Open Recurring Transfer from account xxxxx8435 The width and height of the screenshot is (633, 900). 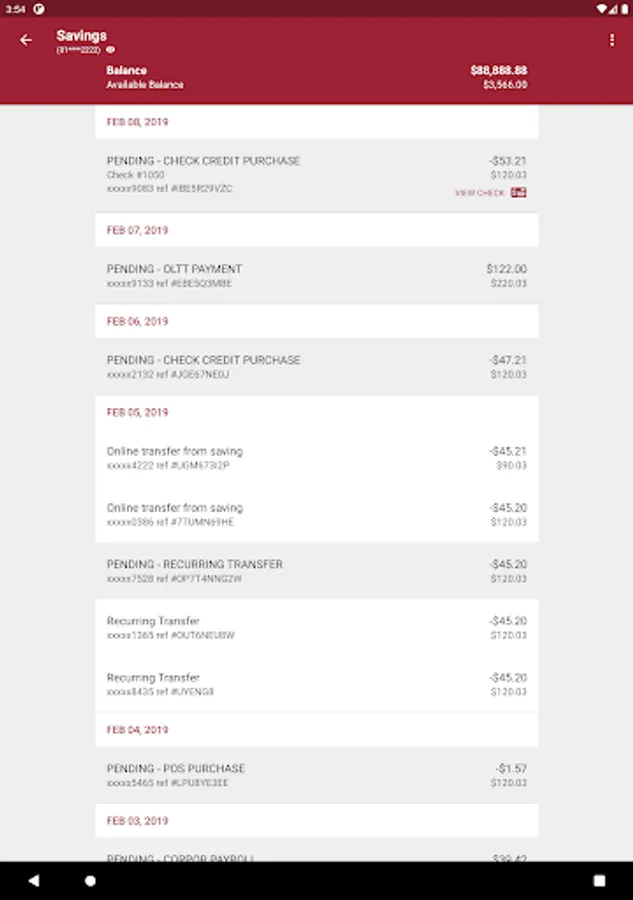316,684
